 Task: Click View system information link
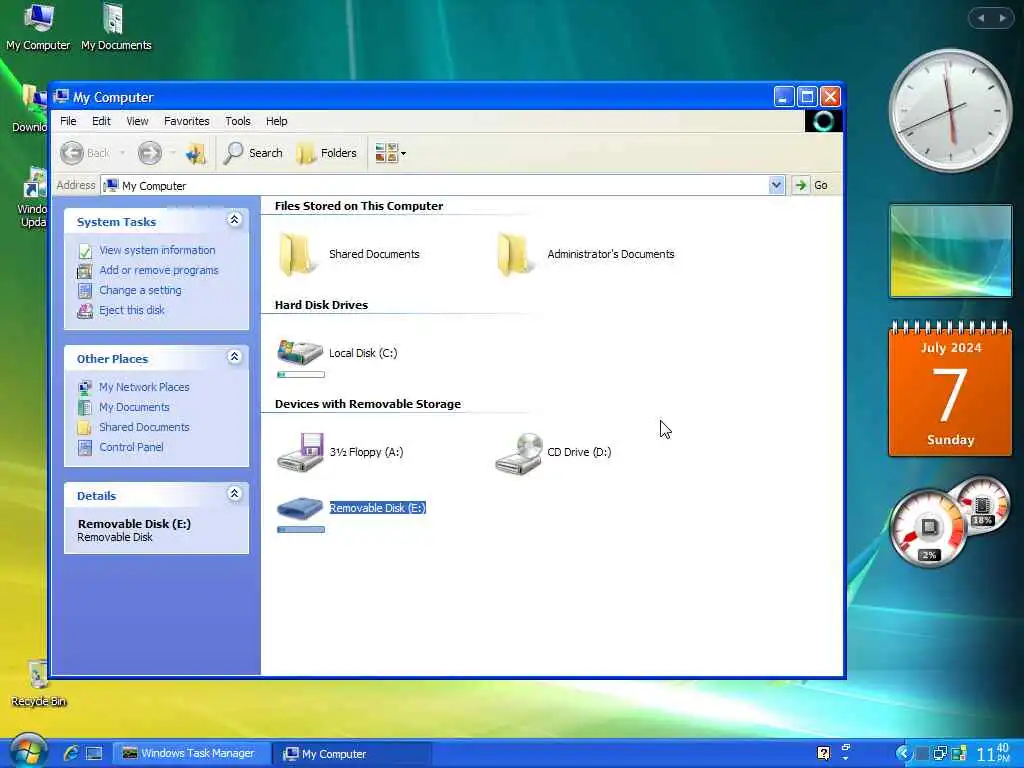(157, 250)
